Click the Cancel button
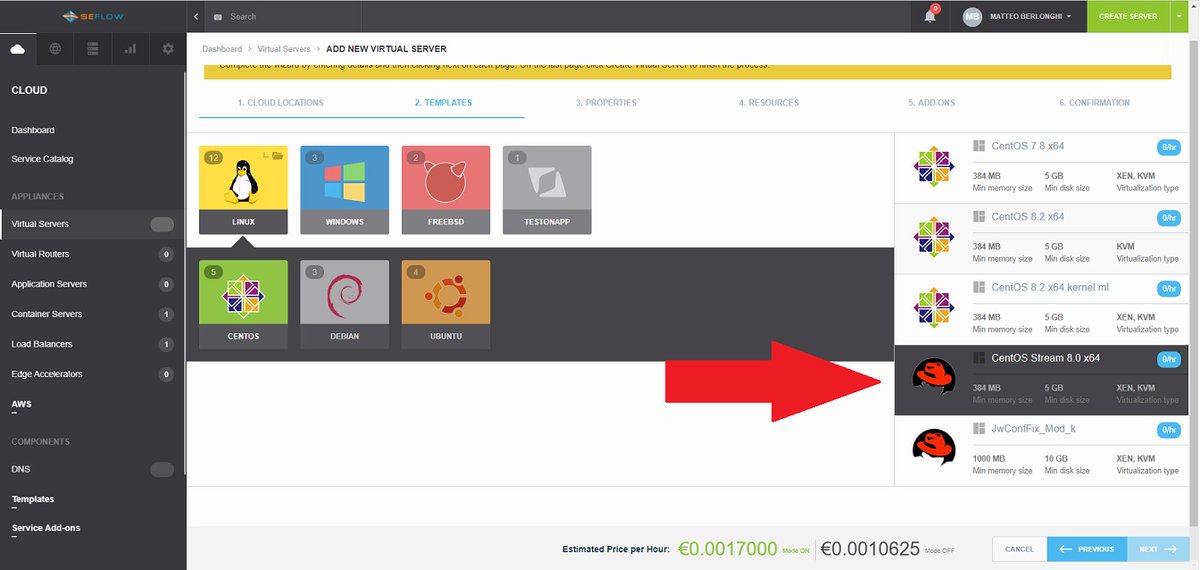1200x570 pixels. pos(1019,549)
